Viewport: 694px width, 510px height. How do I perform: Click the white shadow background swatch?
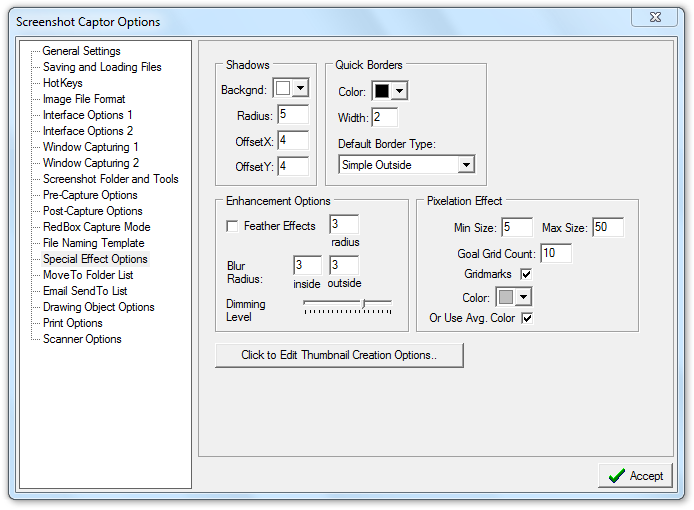click(x=283, y=88)
